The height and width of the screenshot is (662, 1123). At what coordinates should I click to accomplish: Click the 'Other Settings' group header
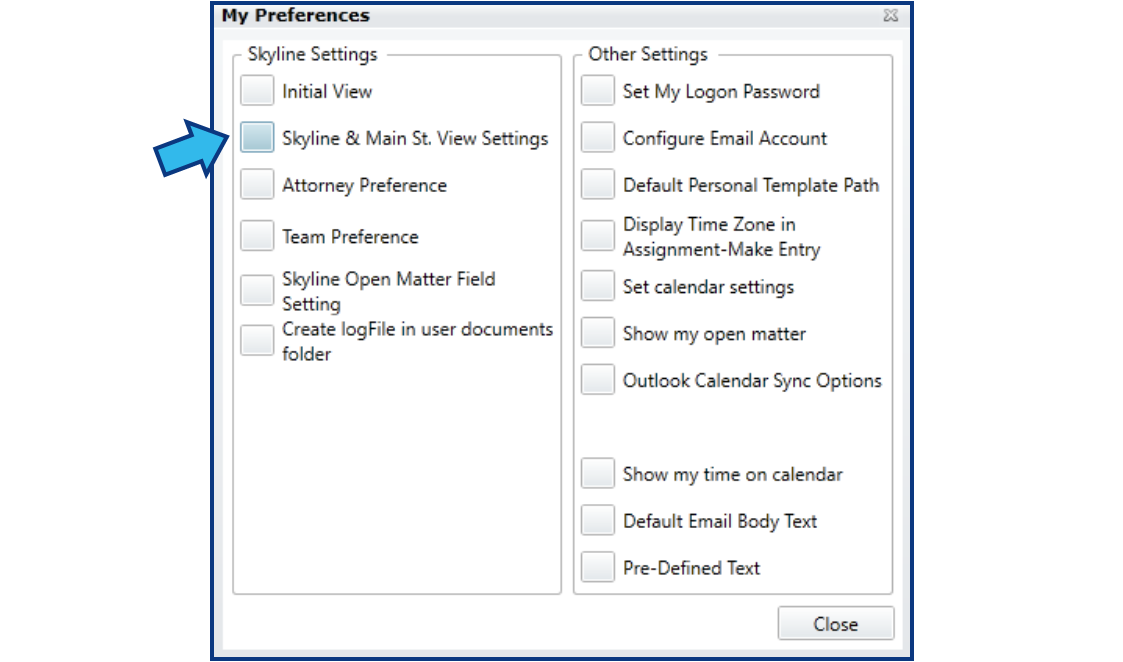648,54
